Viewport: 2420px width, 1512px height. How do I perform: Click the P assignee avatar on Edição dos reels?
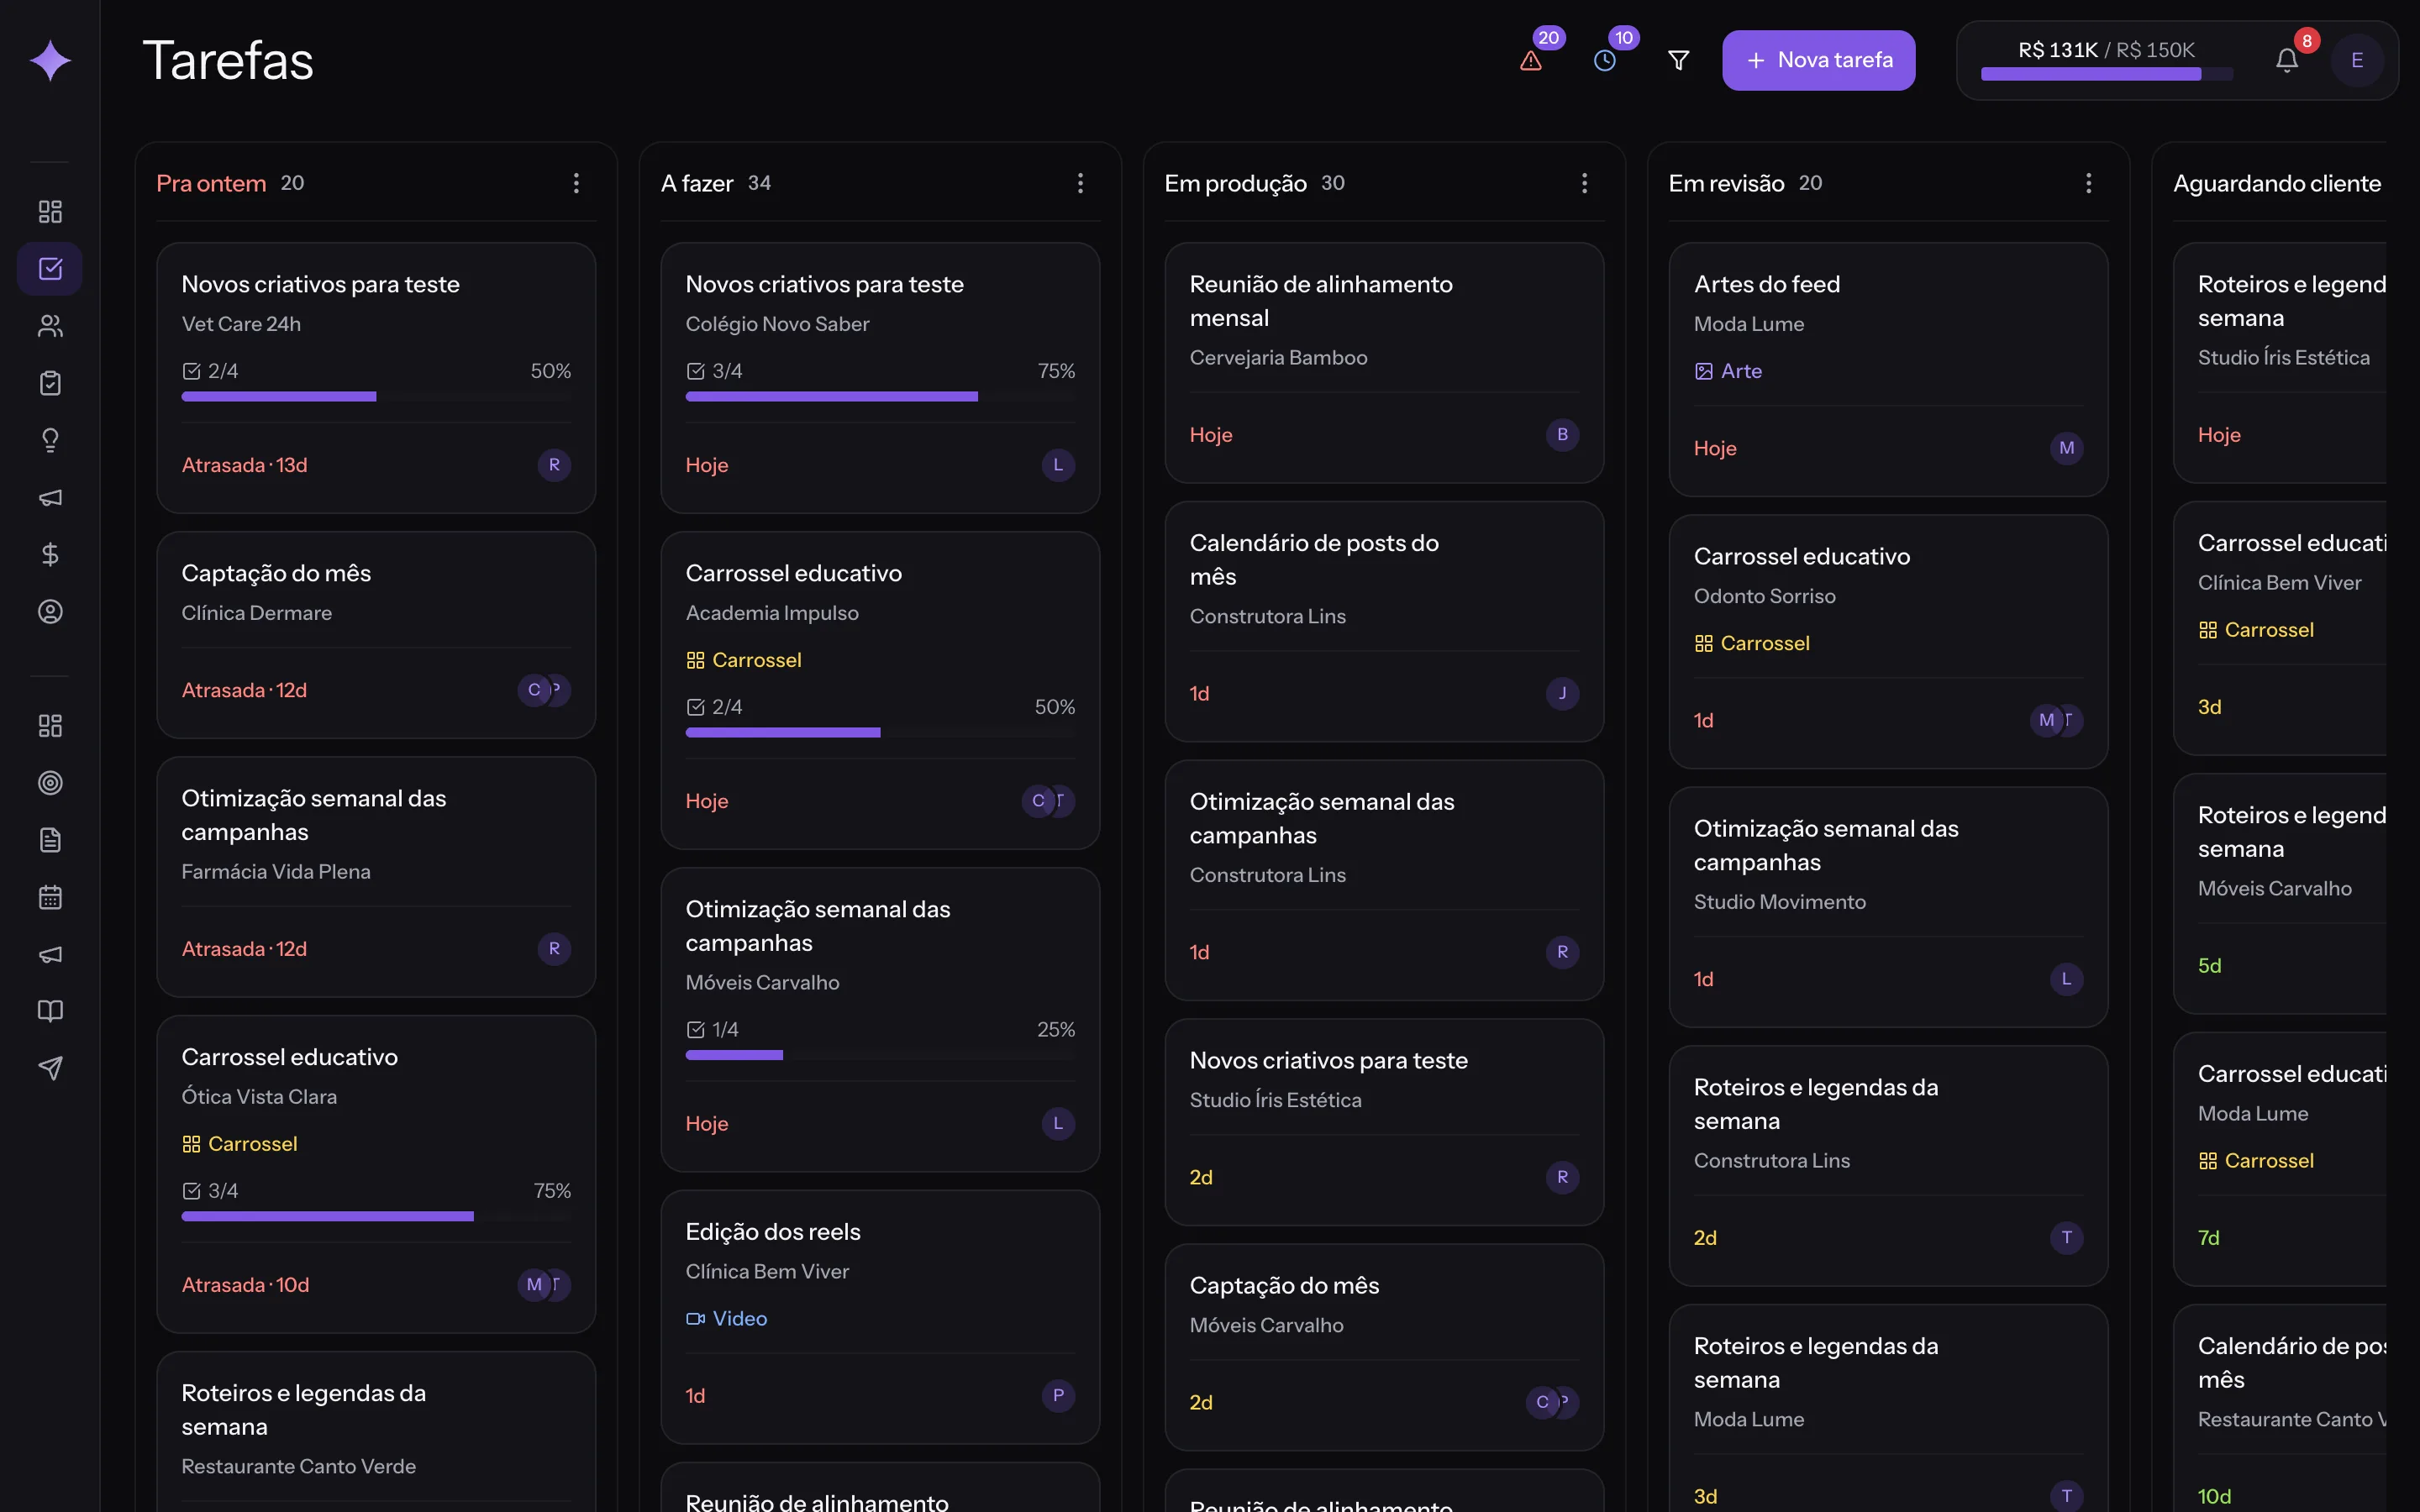point(1058,1395)
